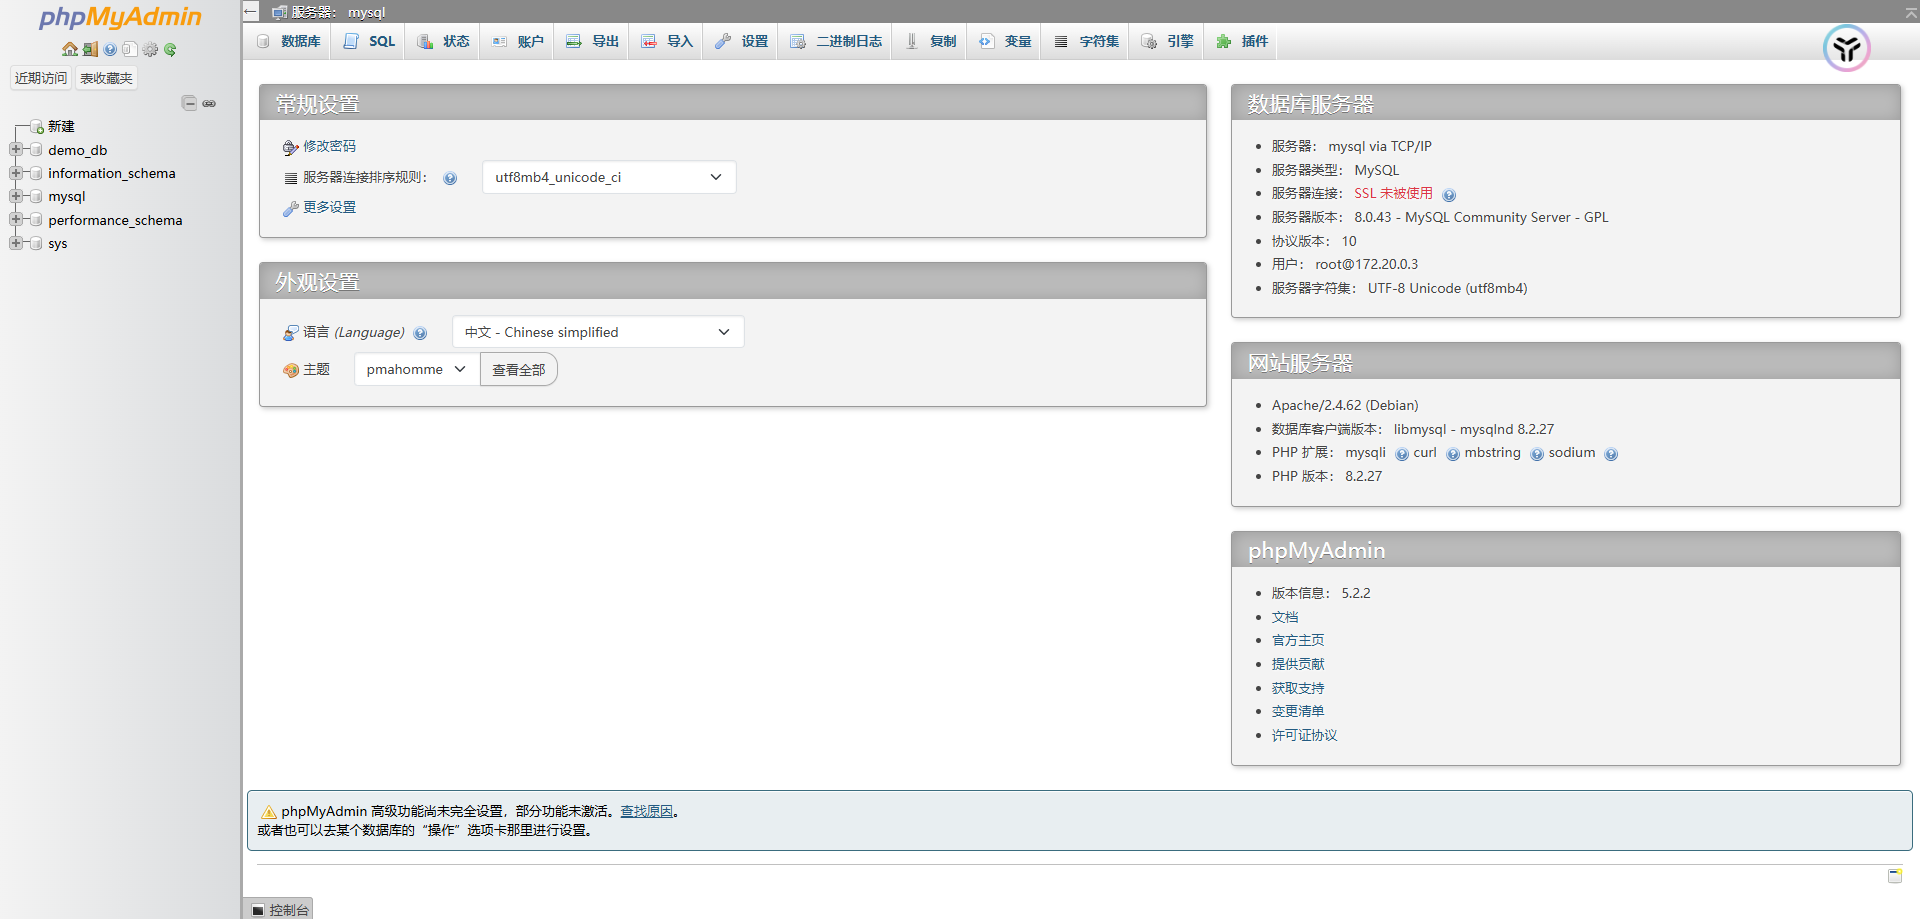
Task: Expand the mysql database node
Action: (16, 196)
